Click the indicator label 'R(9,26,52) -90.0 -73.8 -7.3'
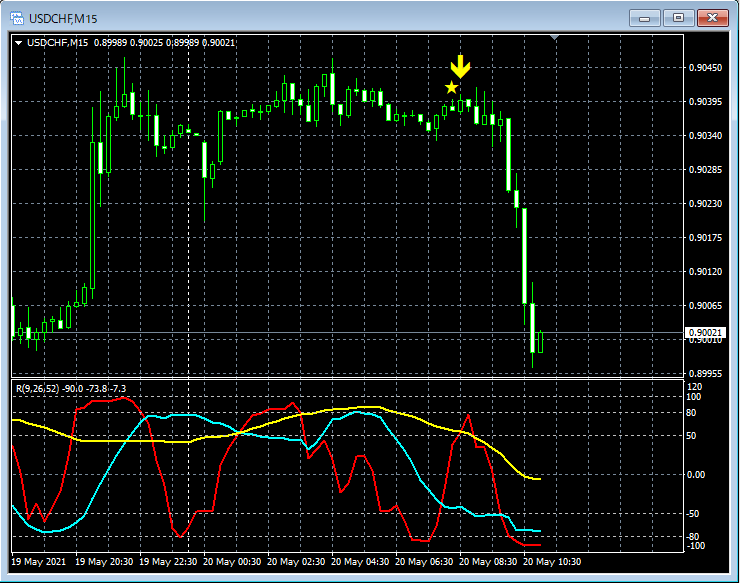This screenshot has height=583, width=741. 71,389
